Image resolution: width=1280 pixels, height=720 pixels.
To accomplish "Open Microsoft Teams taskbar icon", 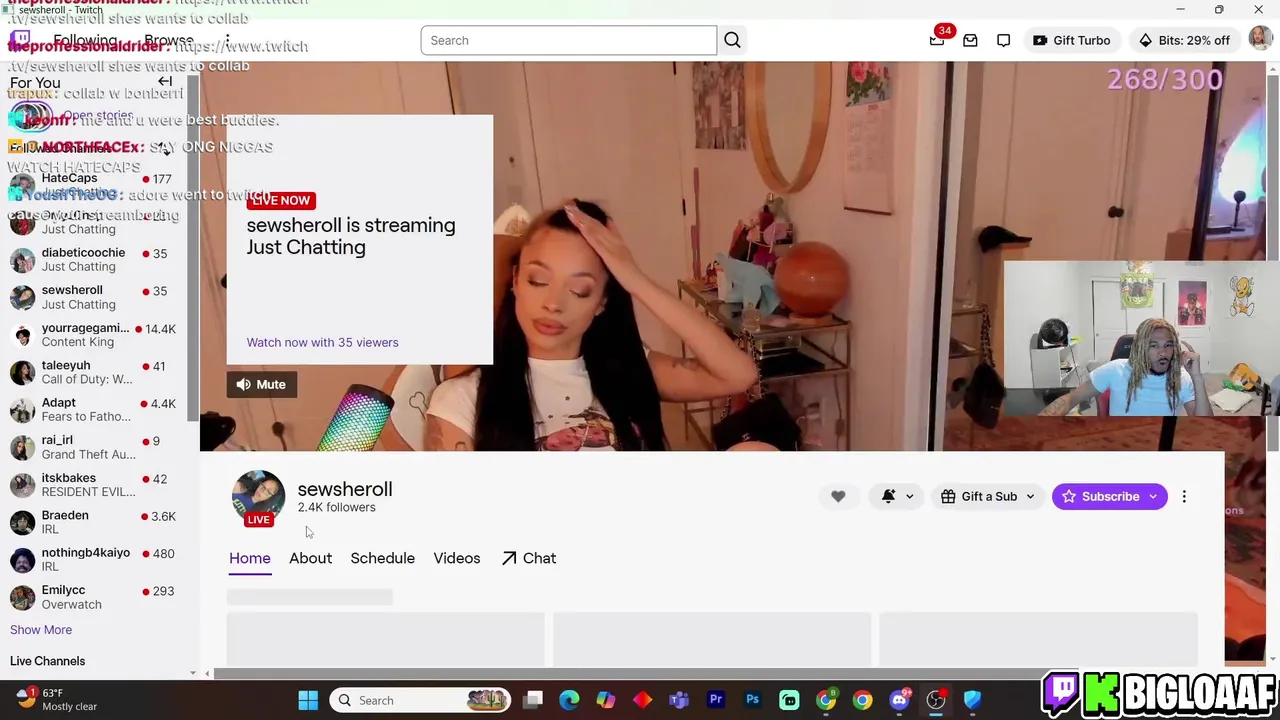I will 679,700.
